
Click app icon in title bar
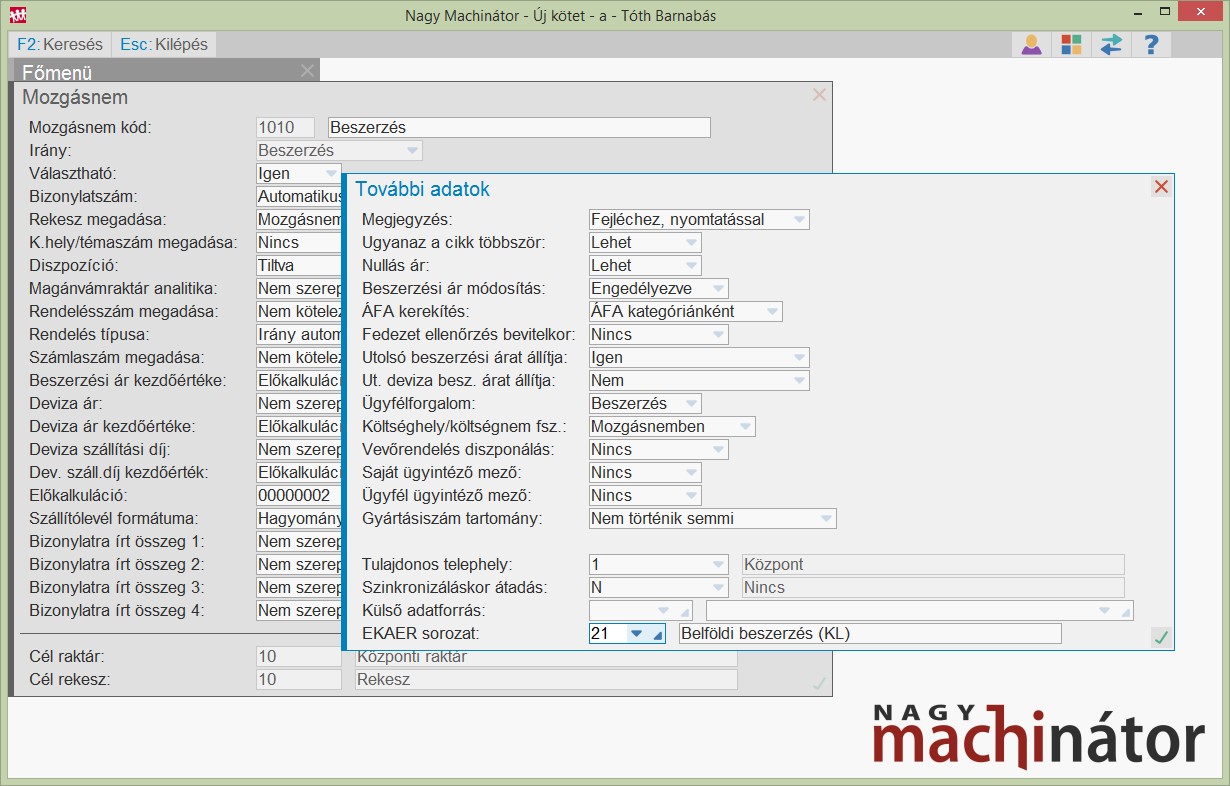18,15
